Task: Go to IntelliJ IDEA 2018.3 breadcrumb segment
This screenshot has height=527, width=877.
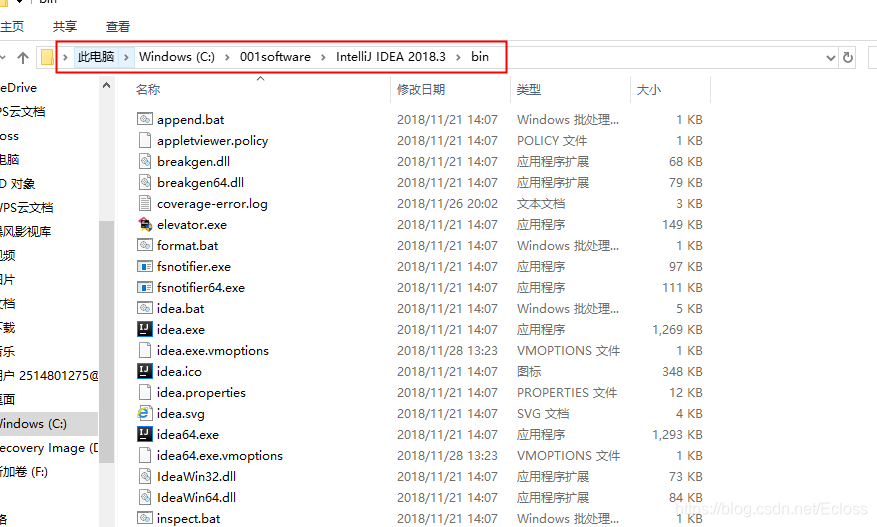Action: click(391, 57)
